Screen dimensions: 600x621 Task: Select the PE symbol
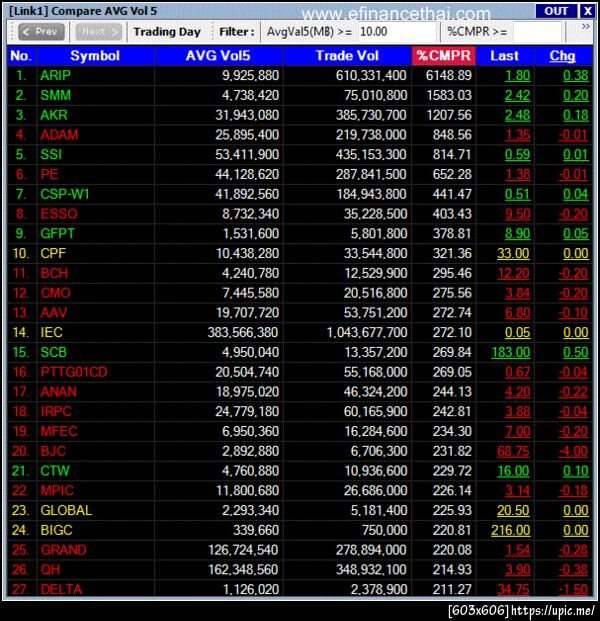click(50, 174)
